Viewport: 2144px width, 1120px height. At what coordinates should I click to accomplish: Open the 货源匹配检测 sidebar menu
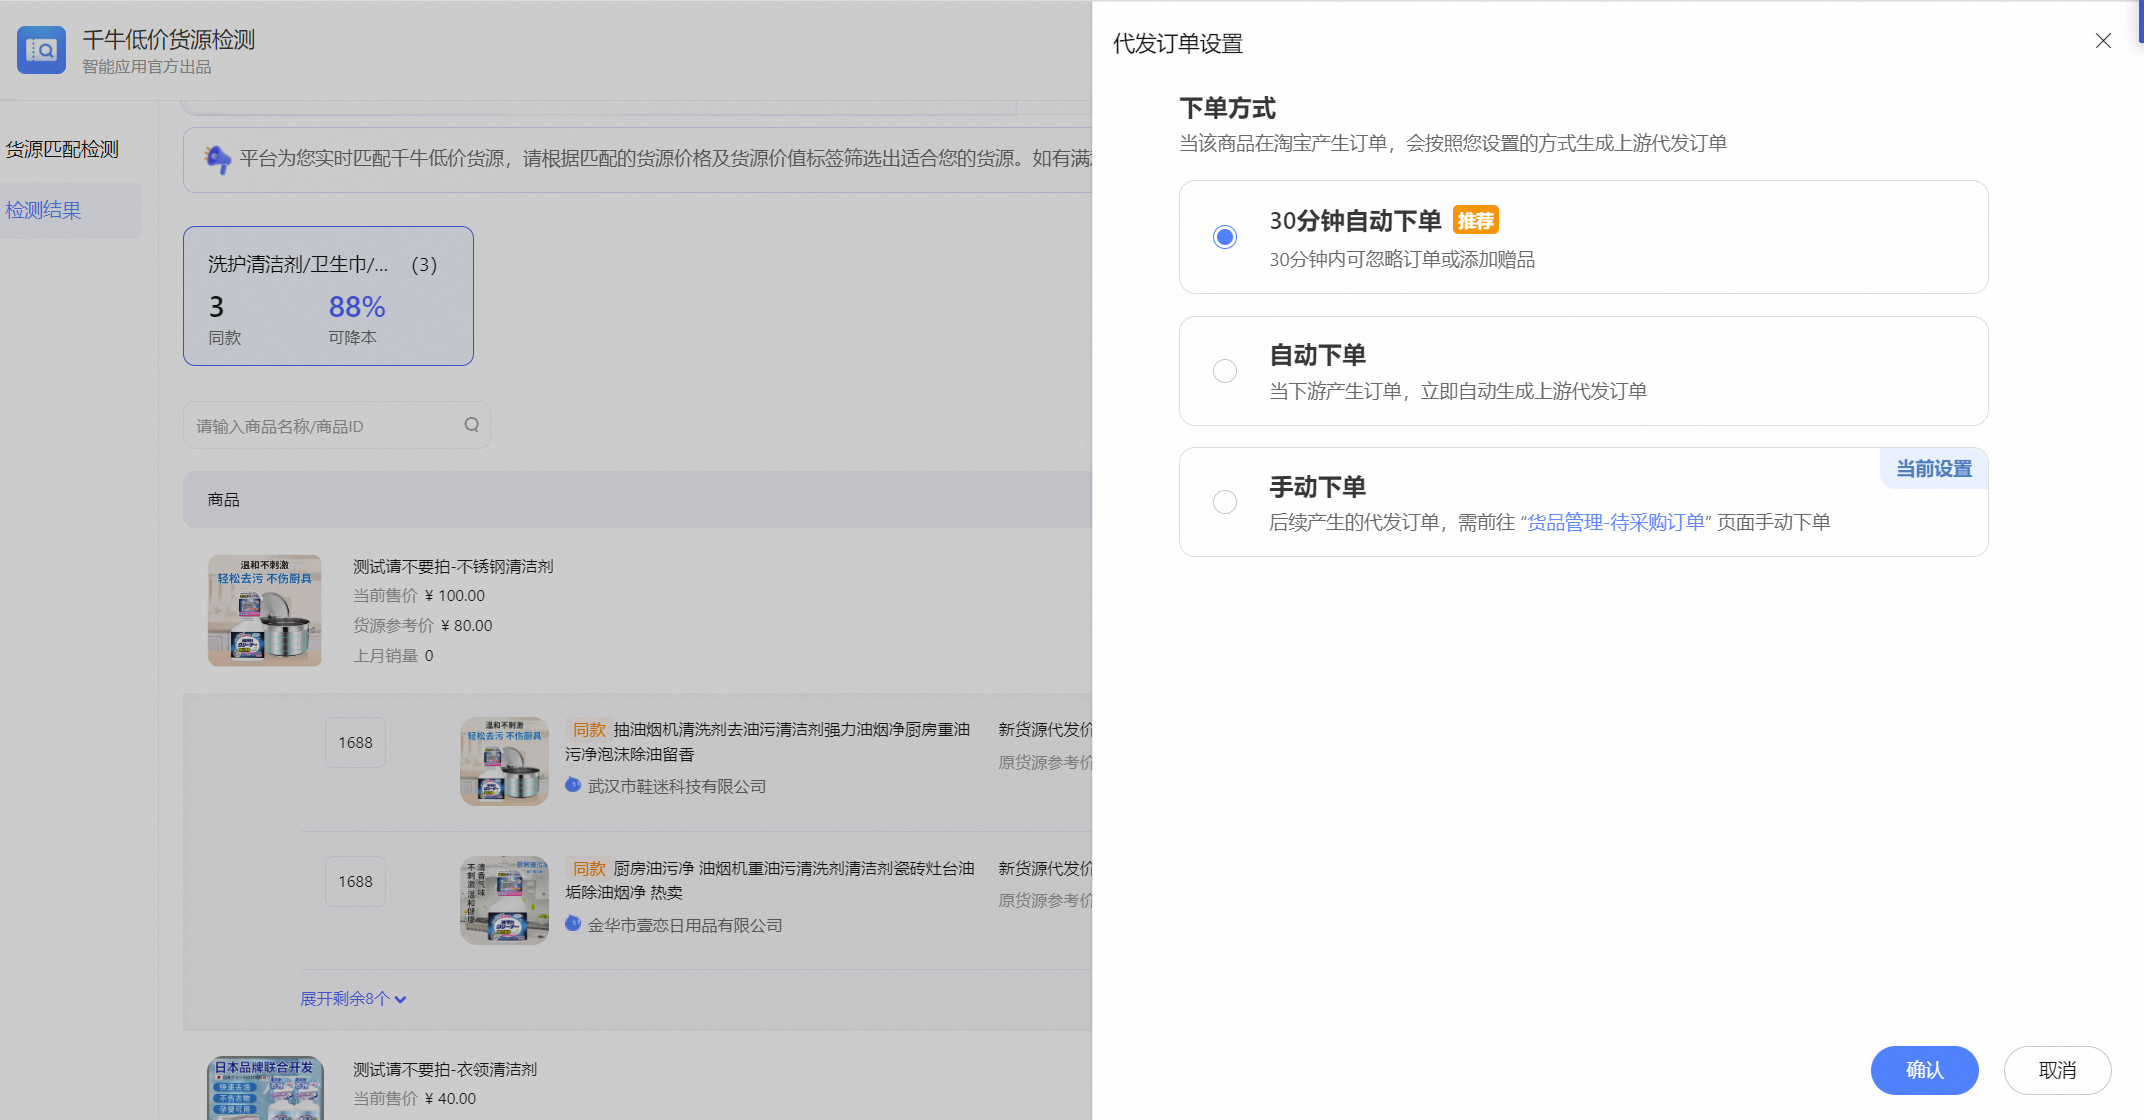62,149
